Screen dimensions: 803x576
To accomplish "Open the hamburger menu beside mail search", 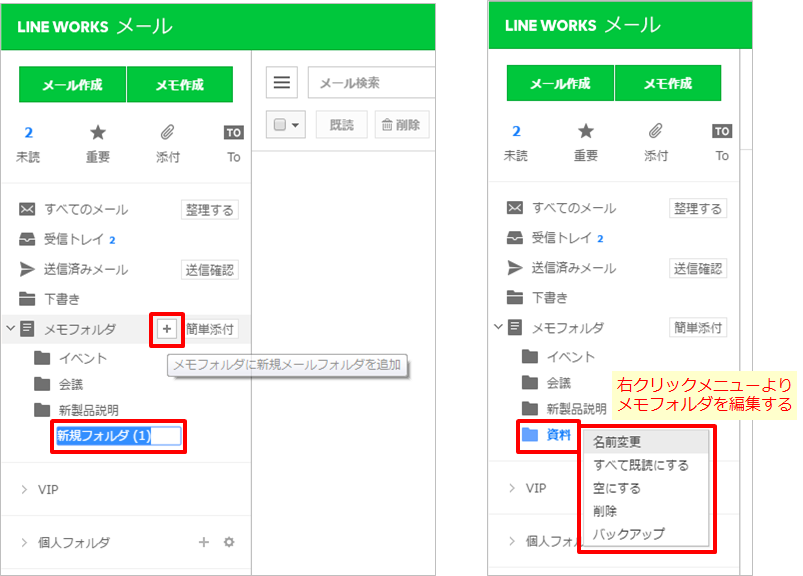I will (283, 83).
